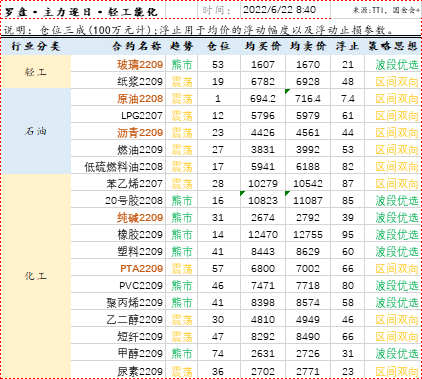
Task: Click the 趋势 column header
Action: pos(182,46)
